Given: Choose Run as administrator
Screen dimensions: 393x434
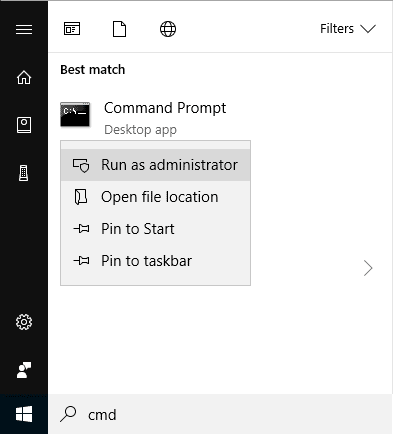Looking at the screenshot, I should (x=155, y=165).
